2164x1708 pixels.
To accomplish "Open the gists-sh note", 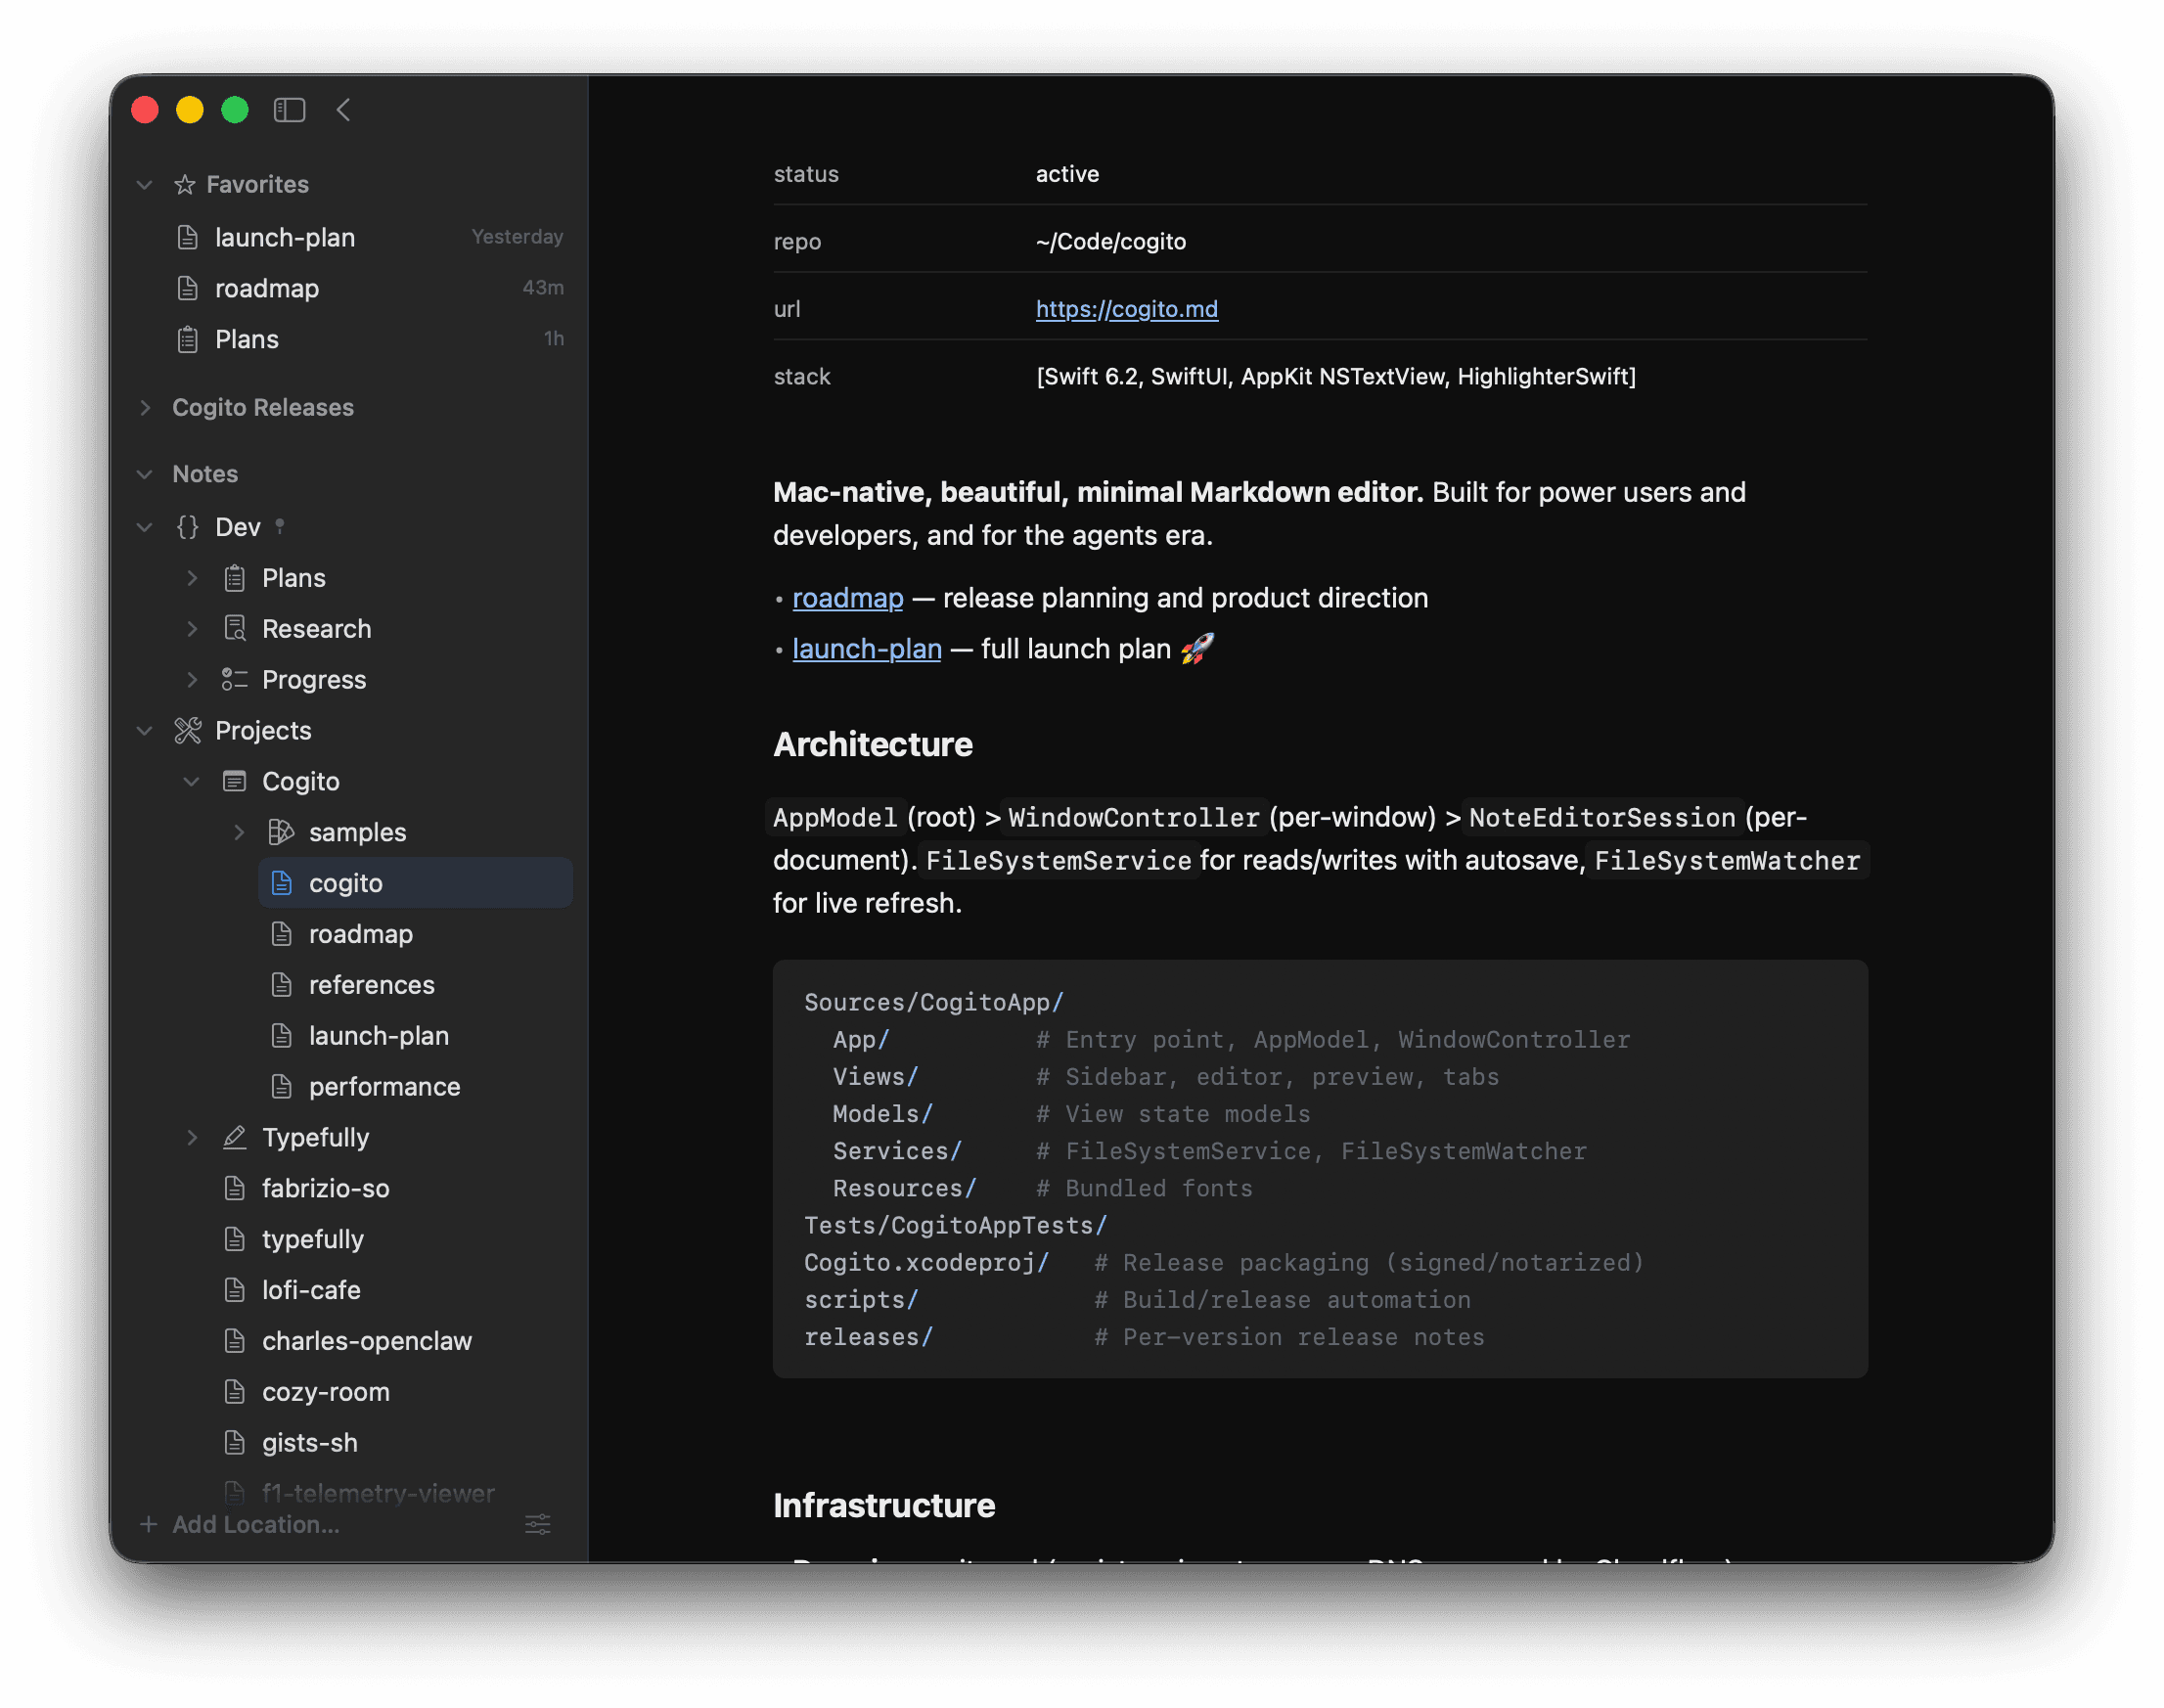I will click(x=392, y=1443).
